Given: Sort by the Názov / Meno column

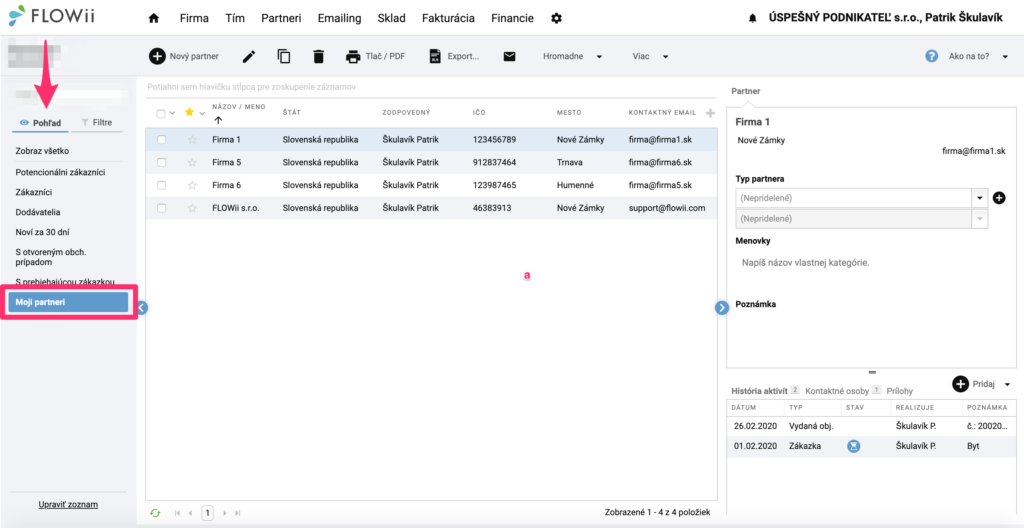Looking at the screenshot, I should 238,107.
